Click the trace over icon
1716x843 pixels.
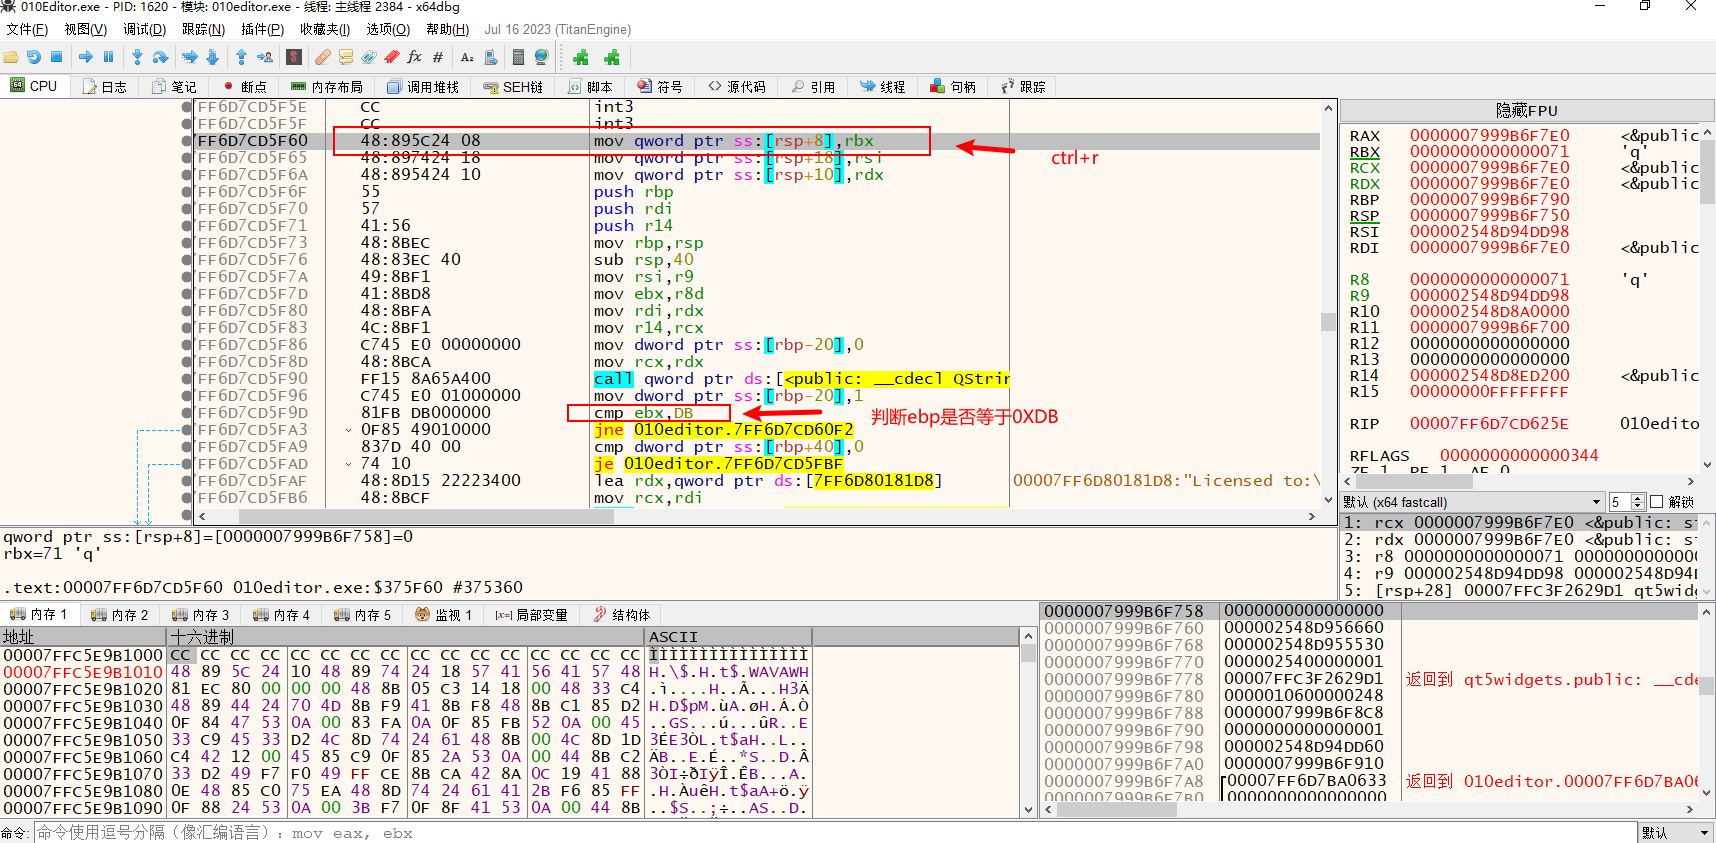pos(213,57)
